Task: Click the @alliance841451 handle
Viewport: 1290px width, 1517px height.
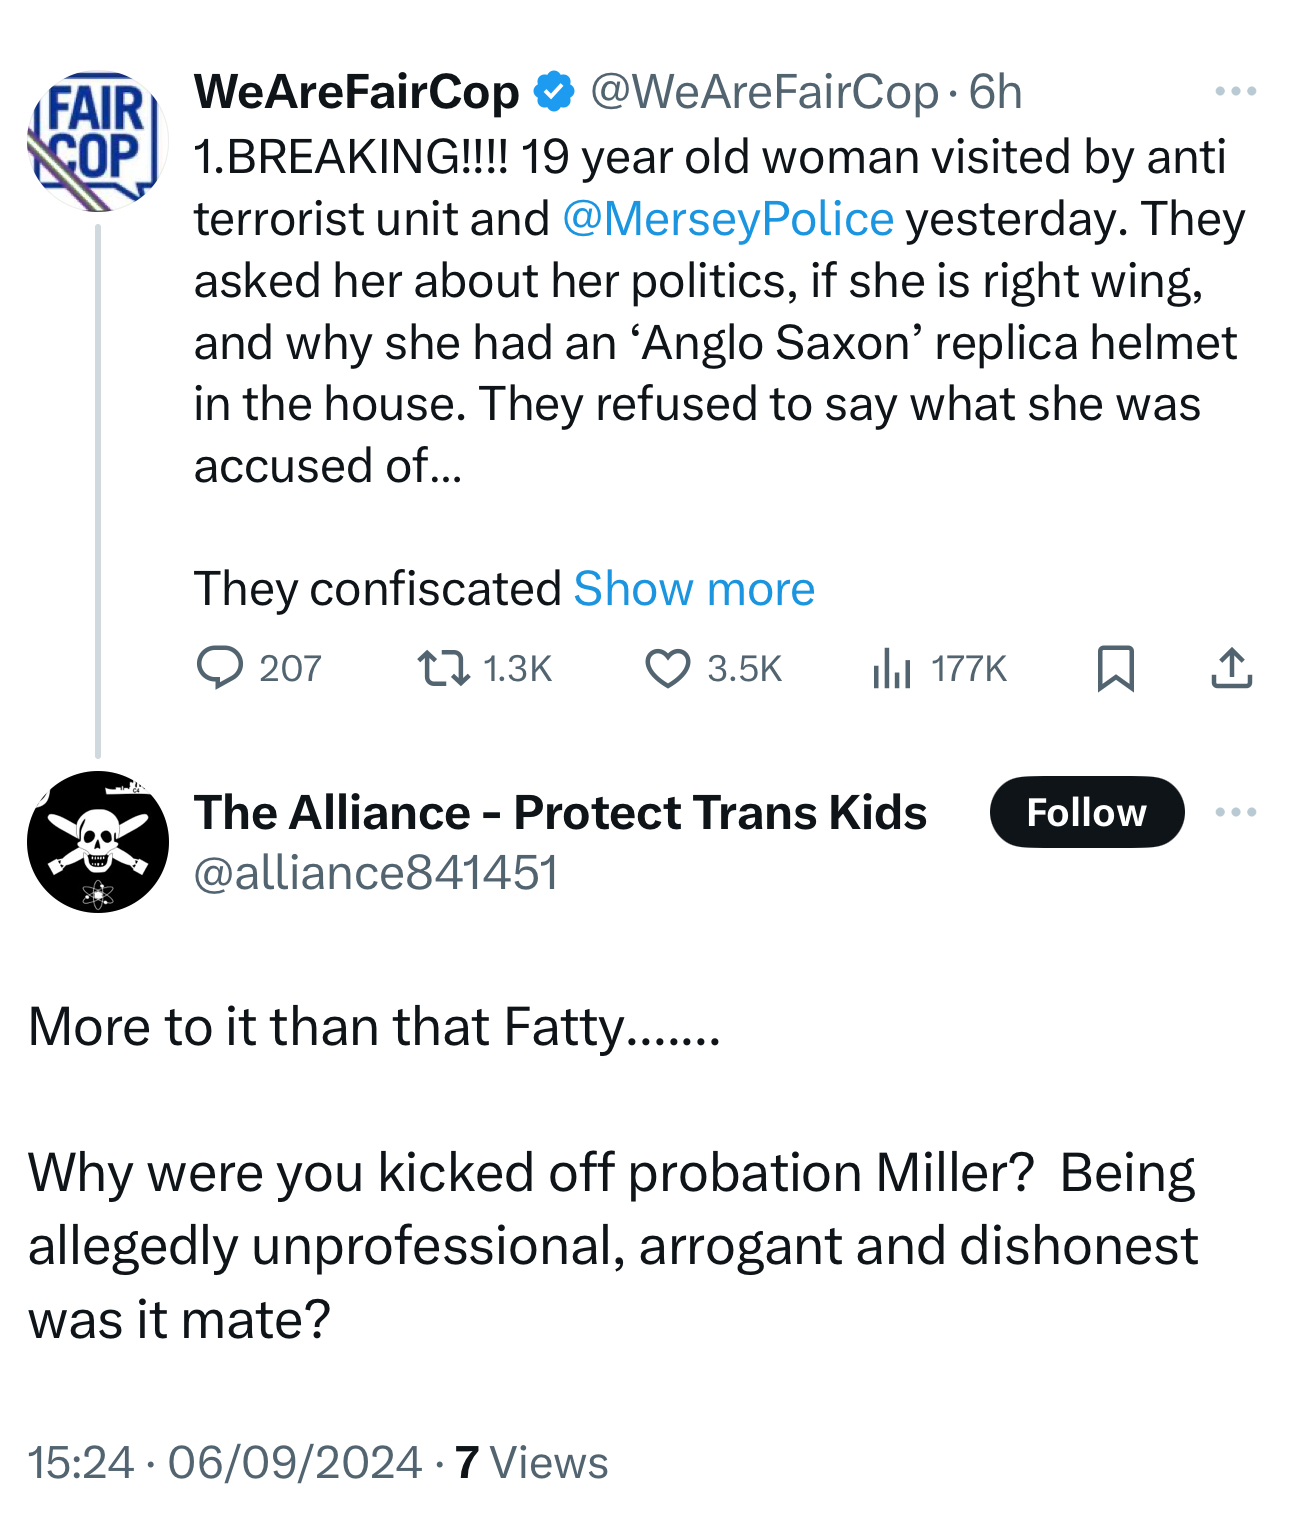Action: pos(375,872)
